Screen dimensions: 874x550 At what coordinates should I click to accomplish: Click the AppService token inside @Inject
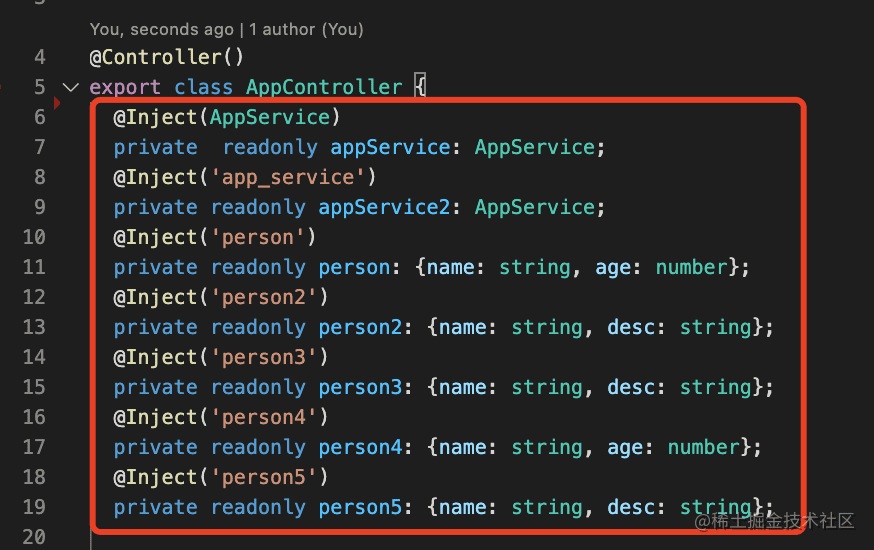270,117
